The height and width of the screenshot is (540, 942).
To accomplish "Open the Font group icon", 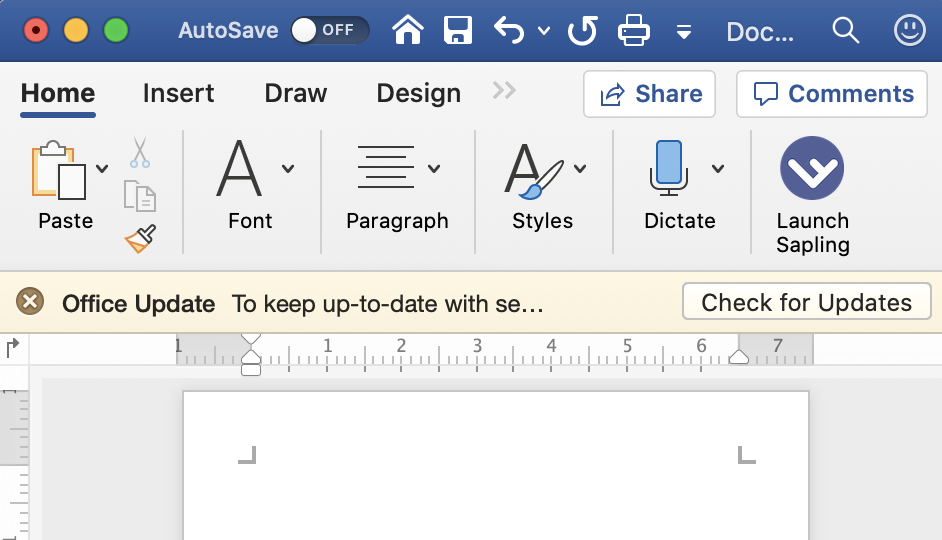I will [x=239, y=169].
